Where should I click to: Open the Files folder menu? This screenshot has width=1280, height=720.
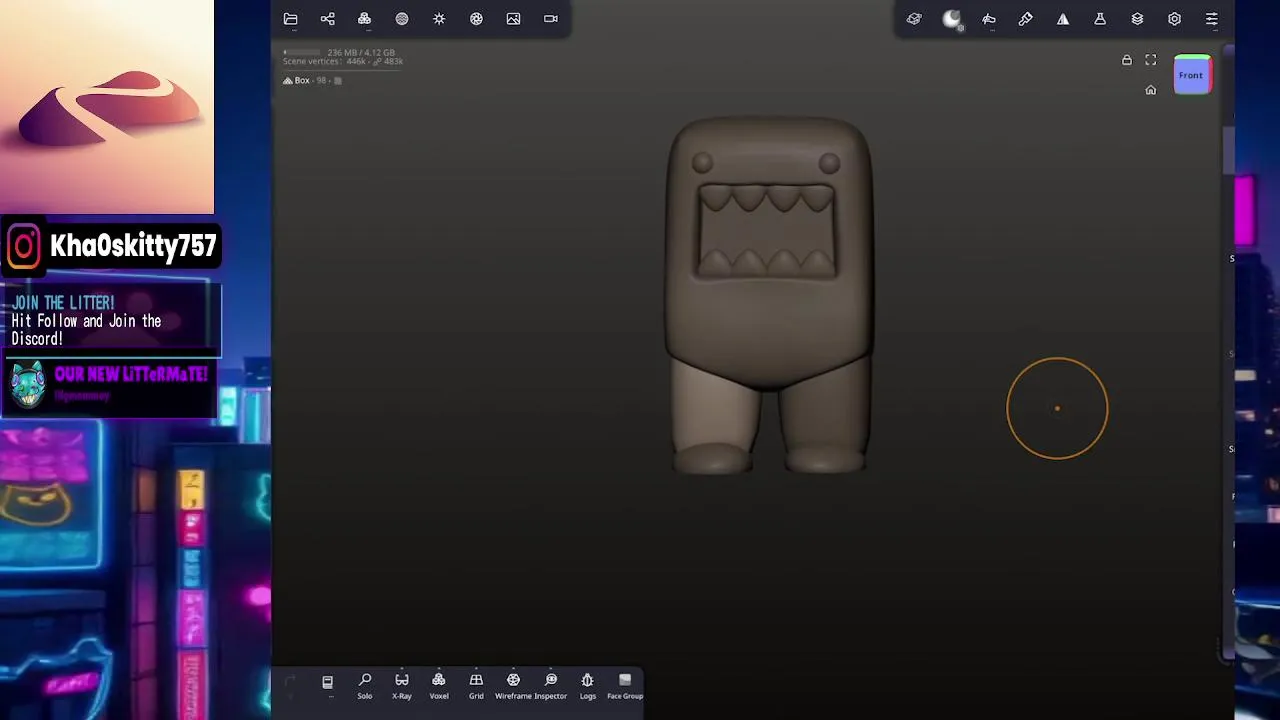click(x=290, y=19)
